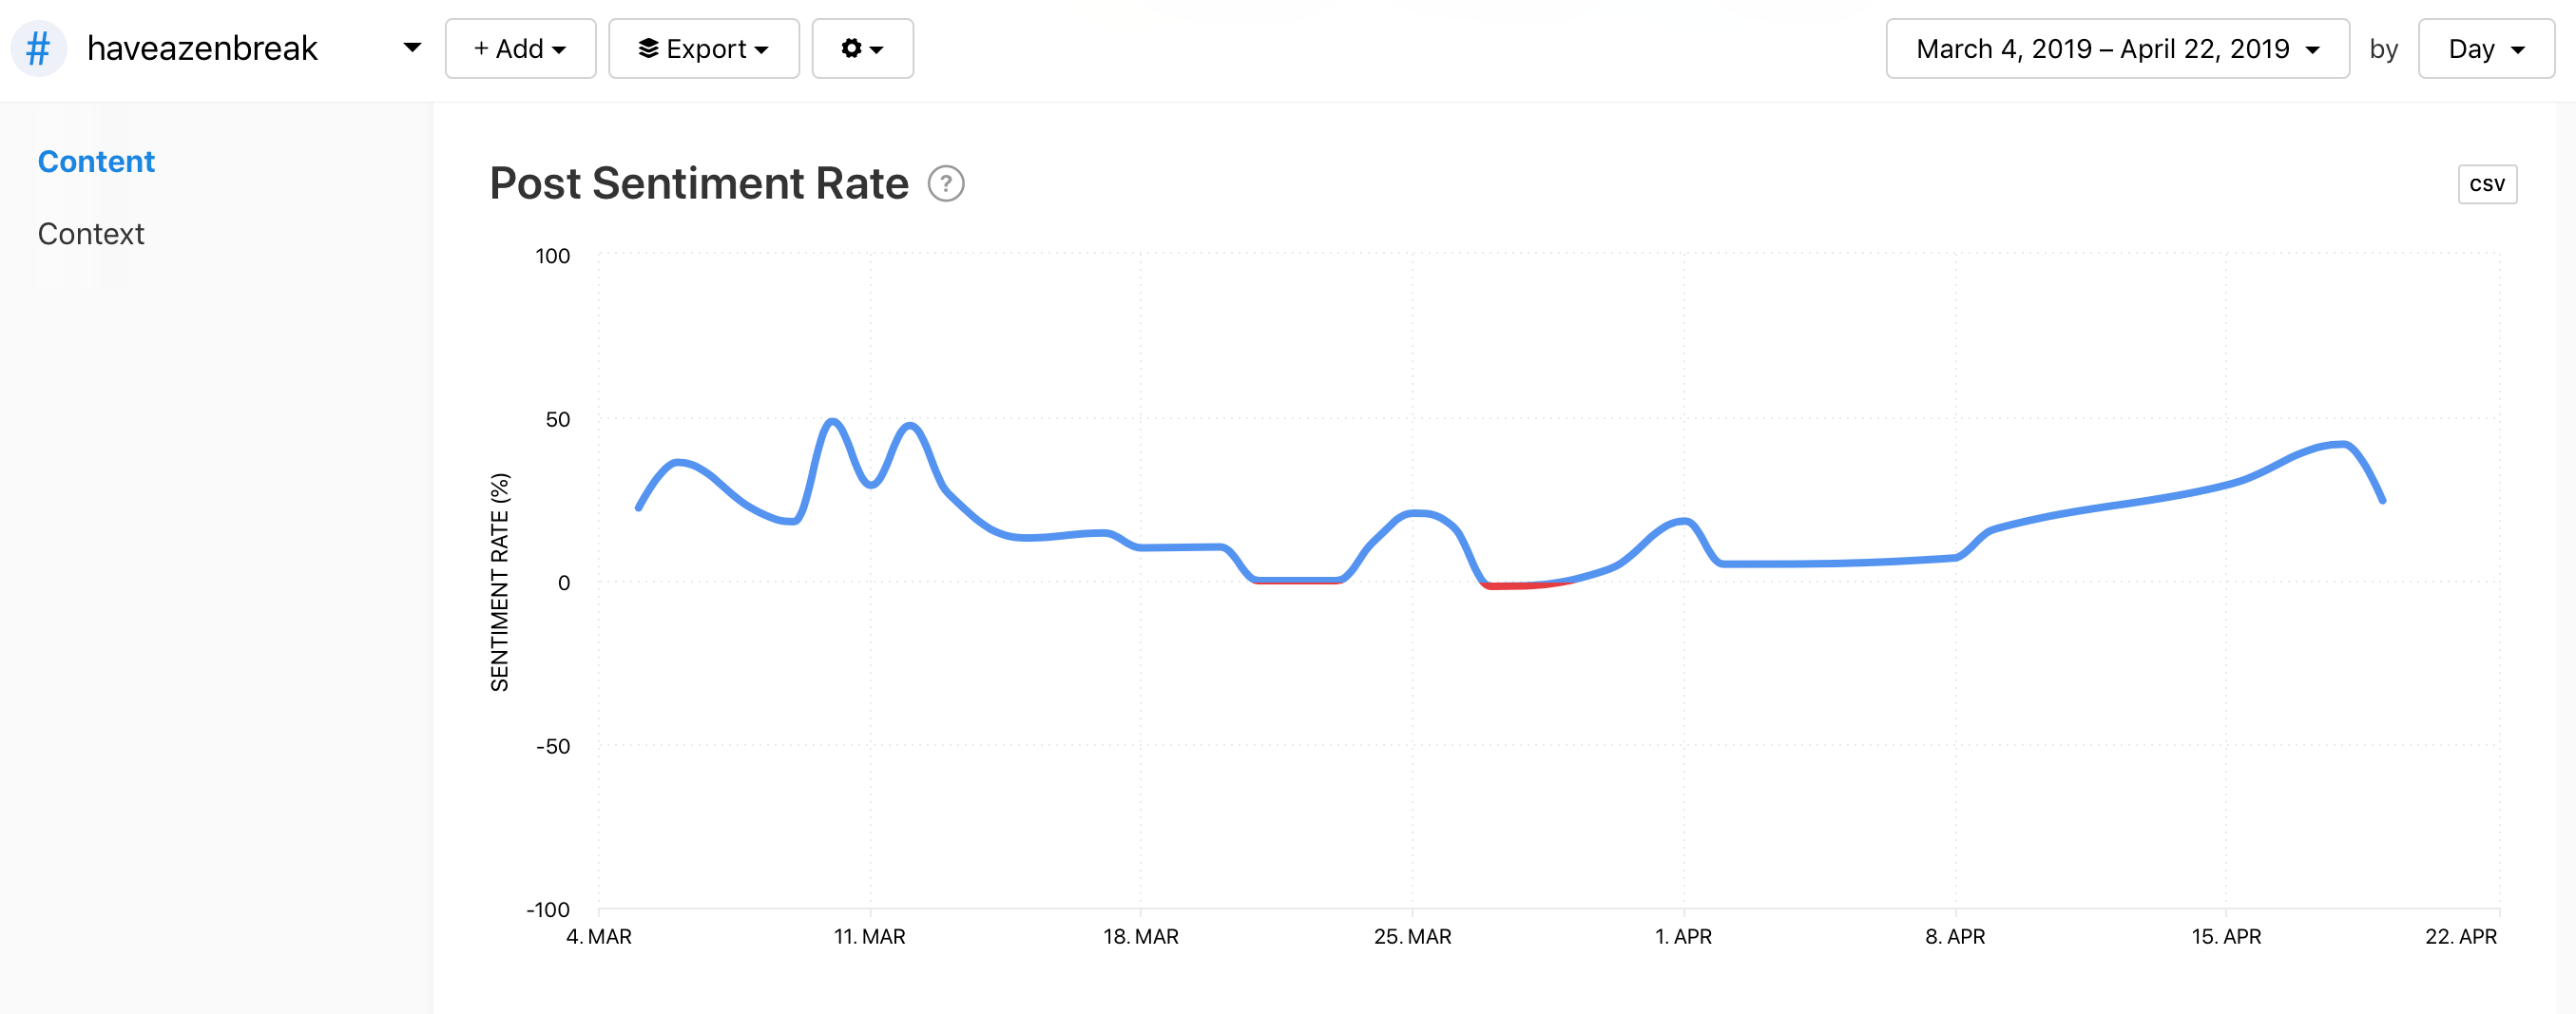Change the March 4 – April 22 date range
Screen dimensions: 2576x1014
(x=2116, y=48)
